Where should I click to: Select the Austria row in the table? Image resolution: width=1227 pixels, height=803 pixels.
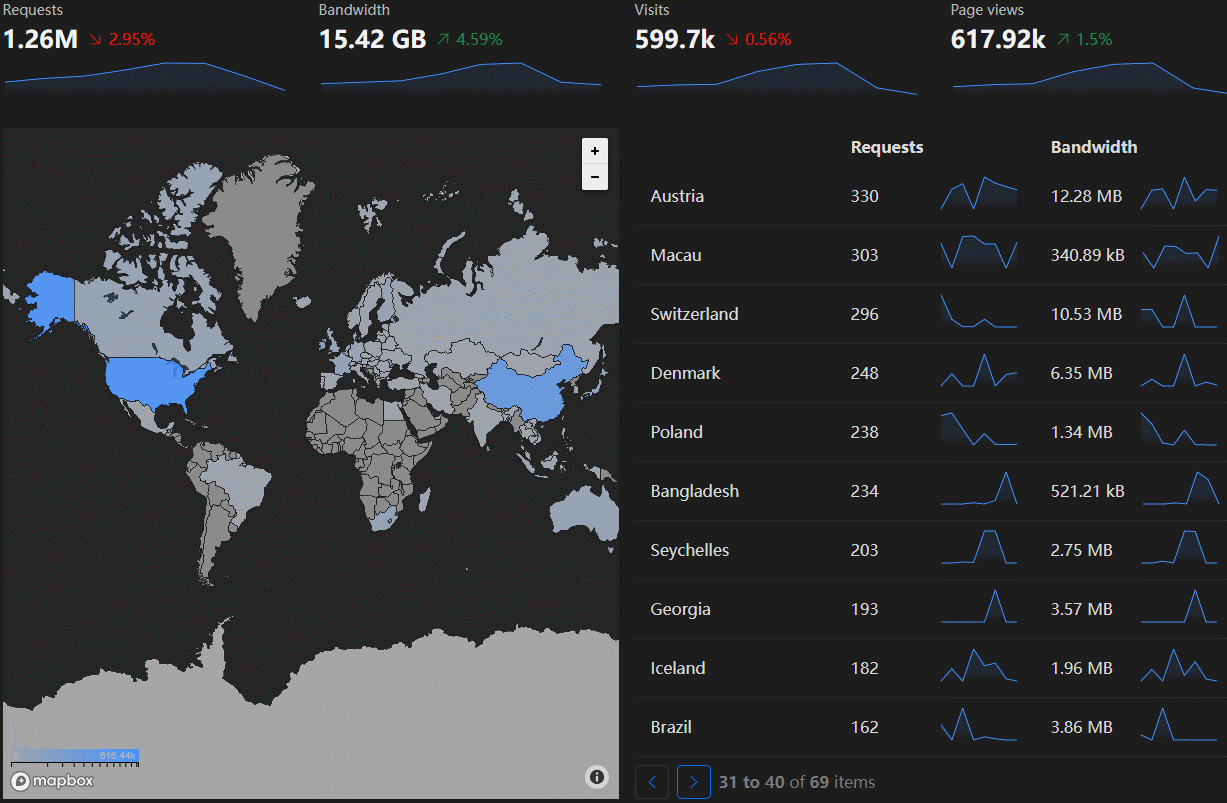(677, 197)
